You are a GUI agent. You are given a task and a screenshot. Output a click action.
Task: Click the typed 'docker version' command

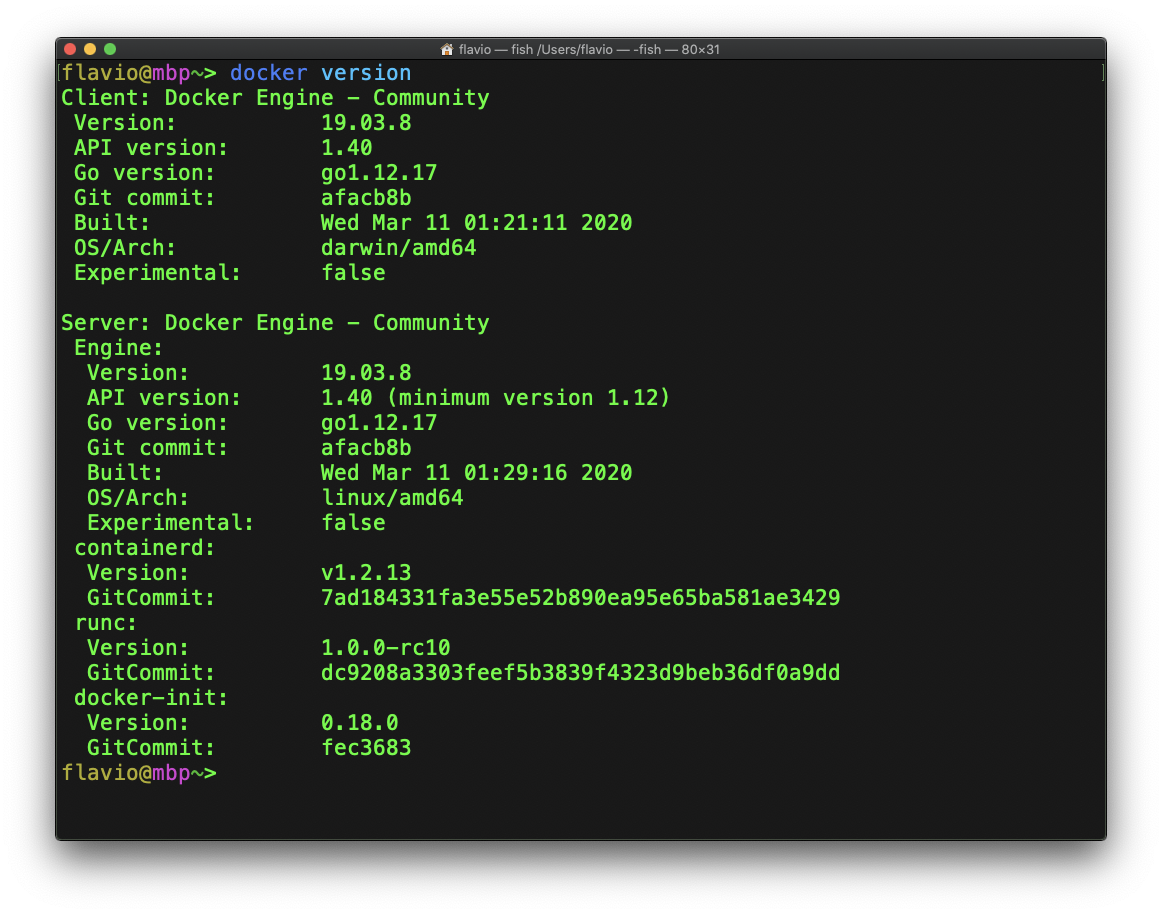point(320,73)
